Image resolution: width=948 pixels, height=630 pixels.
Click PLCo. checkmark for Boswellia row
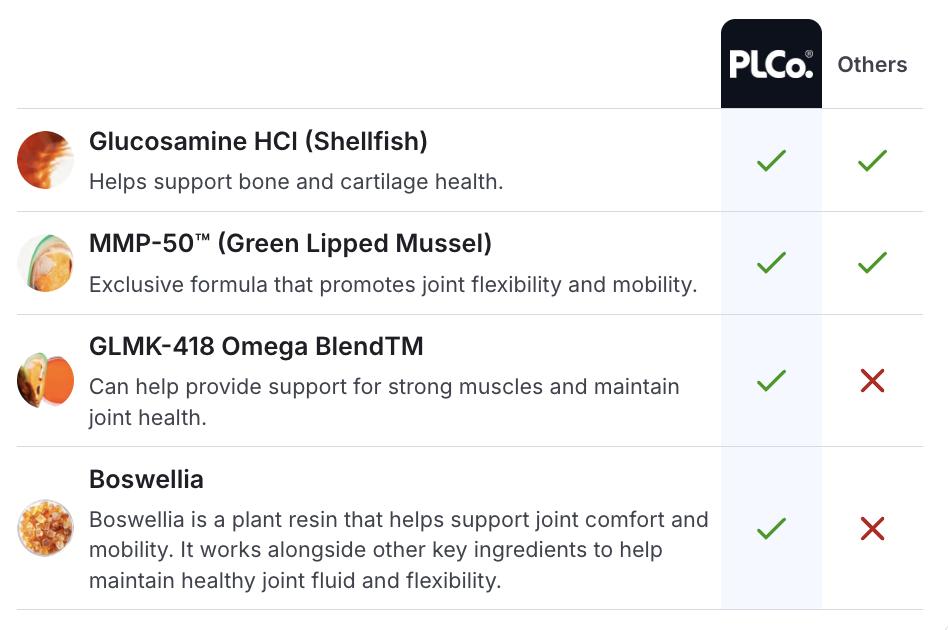coord(771,528)
